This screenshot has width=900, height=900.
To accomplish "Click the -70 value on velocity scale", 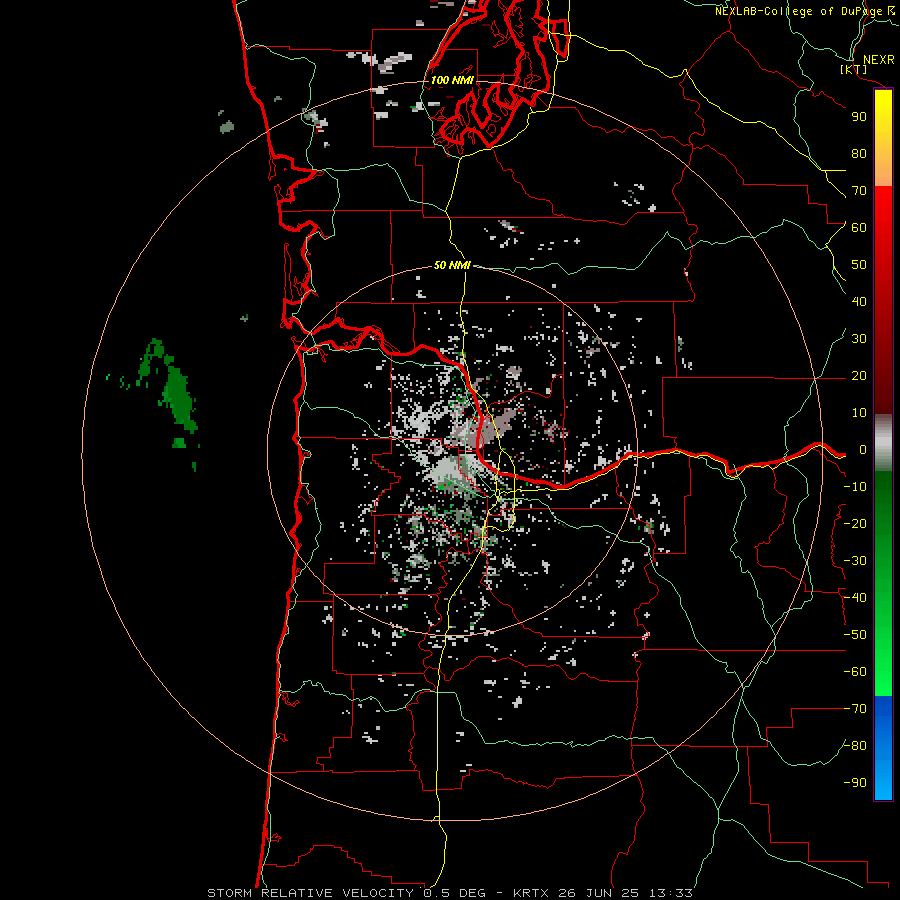I will pos(855,709).
